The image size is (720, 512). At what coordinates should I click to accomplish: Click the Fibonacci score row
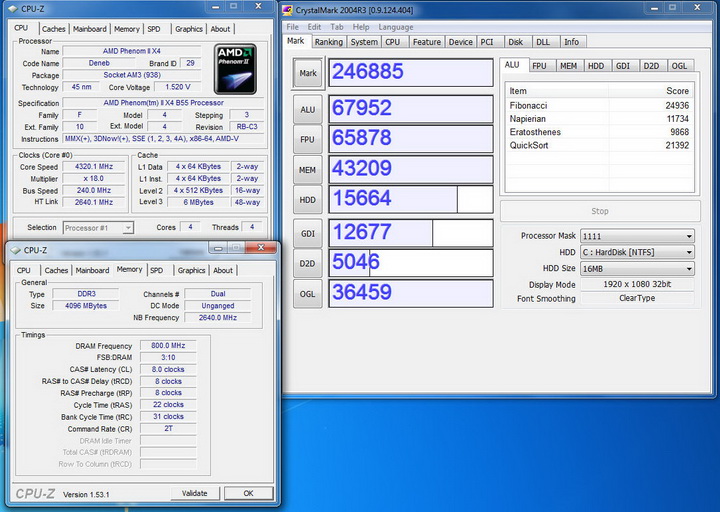tap(599, 106)
